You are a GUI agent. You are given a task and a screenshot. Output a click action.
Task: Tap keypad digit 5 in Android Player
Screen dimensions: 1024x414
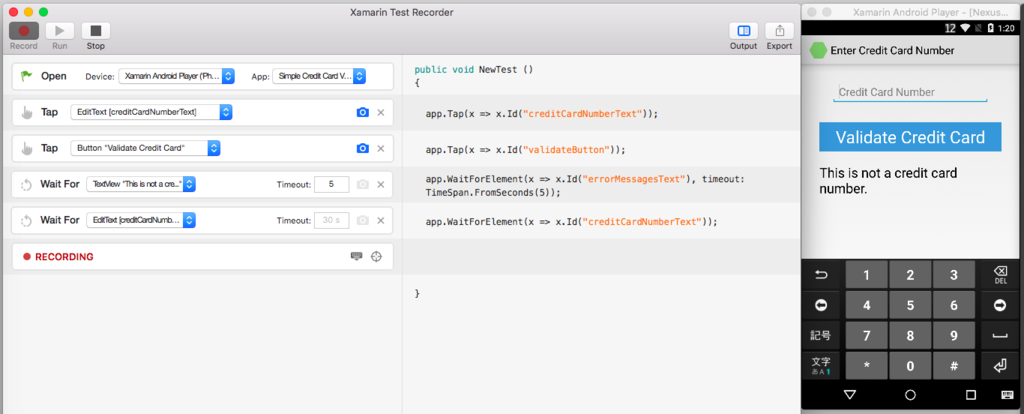click(x=910, y=305)
